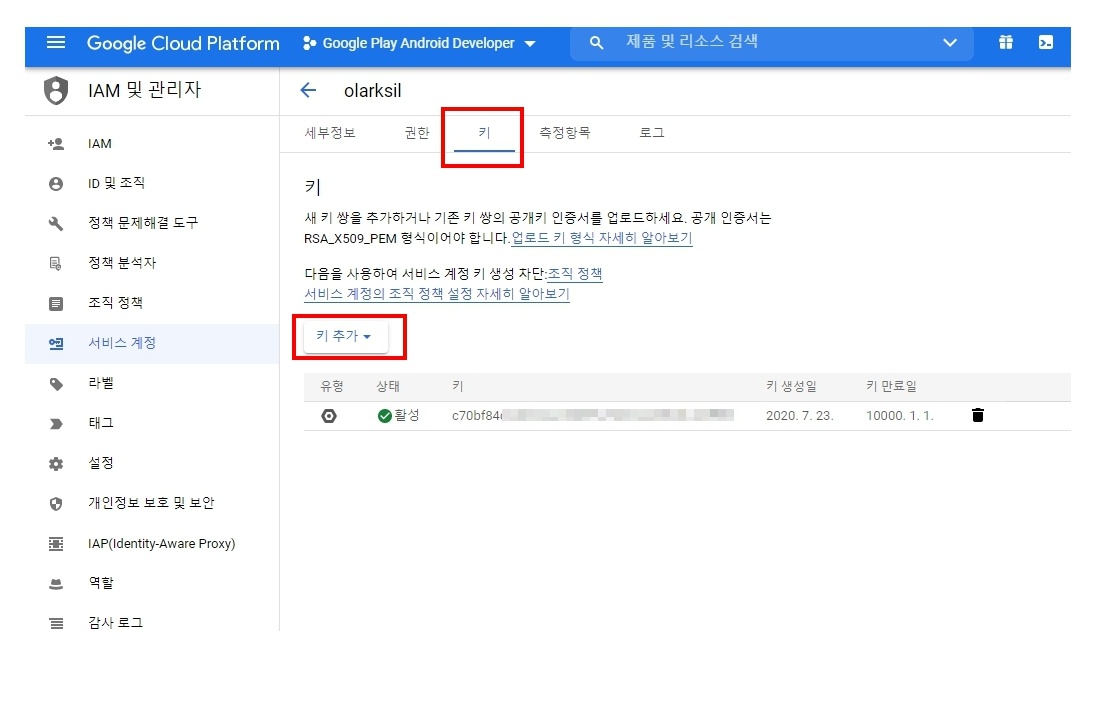Viewport: 1100px width, 704px height.
Task: Click the back arrow beside olarksil
Action: (308, 90)
